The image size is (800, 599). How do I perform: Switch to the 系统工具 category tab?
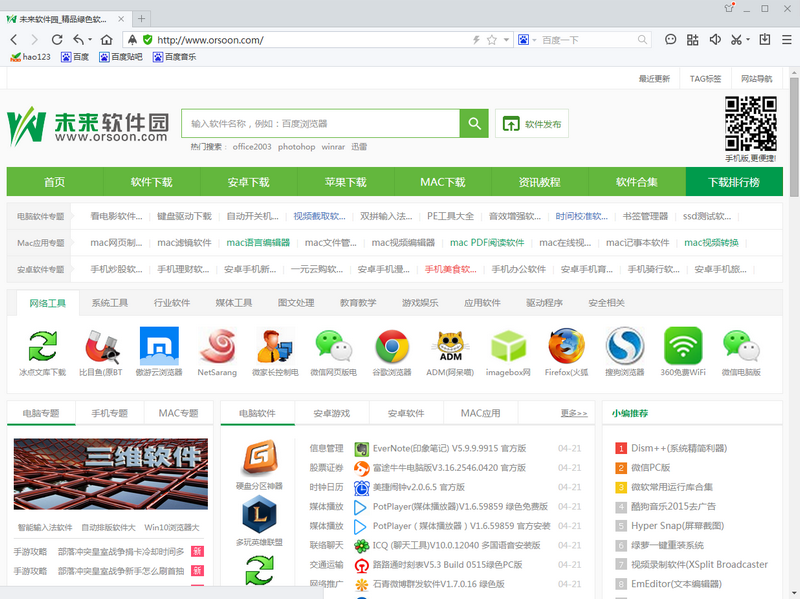point(110,303)
